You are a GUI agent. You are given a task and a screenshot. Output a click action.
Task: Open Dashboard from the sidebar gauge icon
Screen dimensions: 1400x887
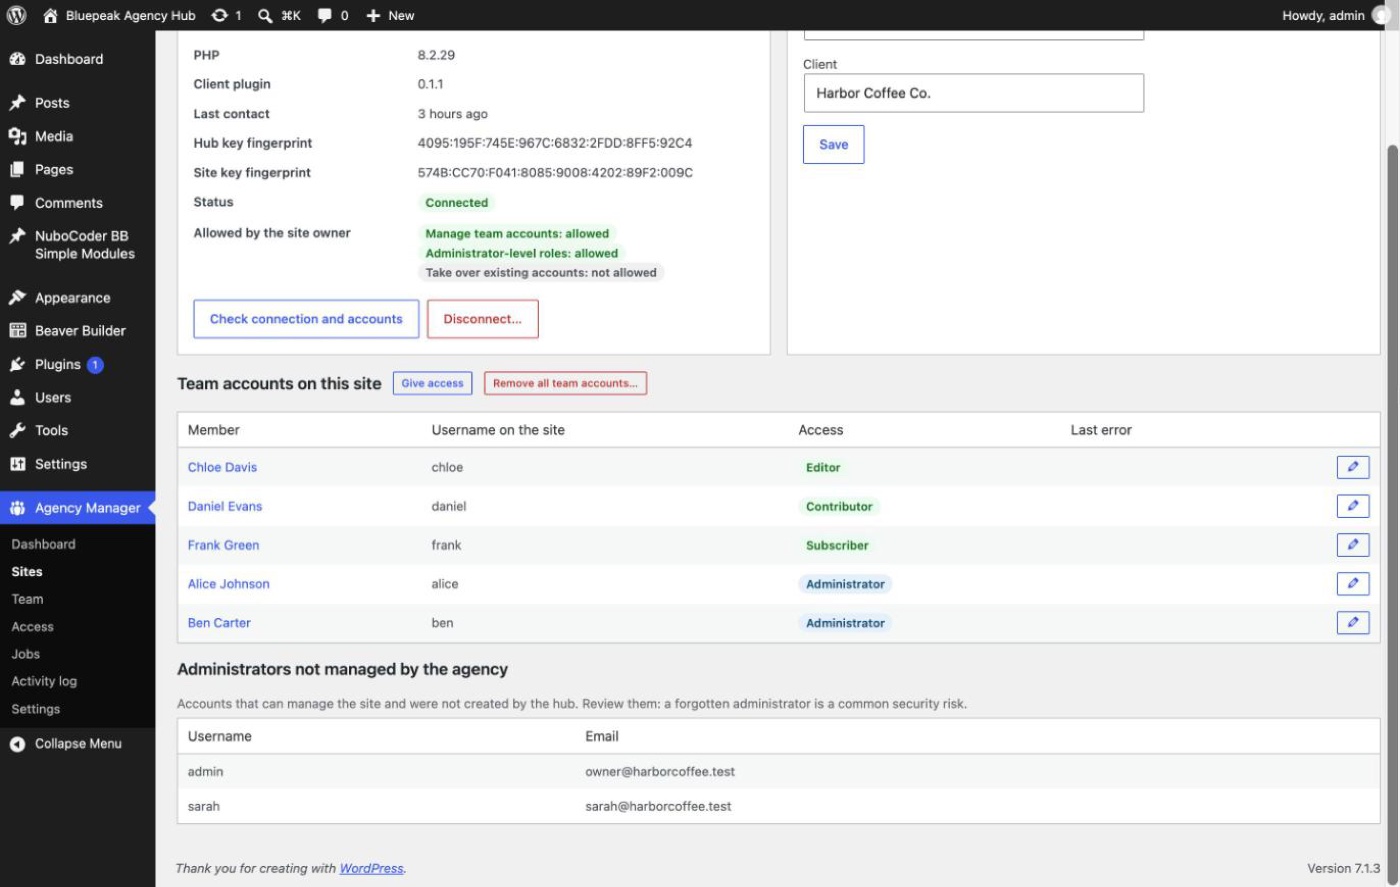(x=17, y=59)
